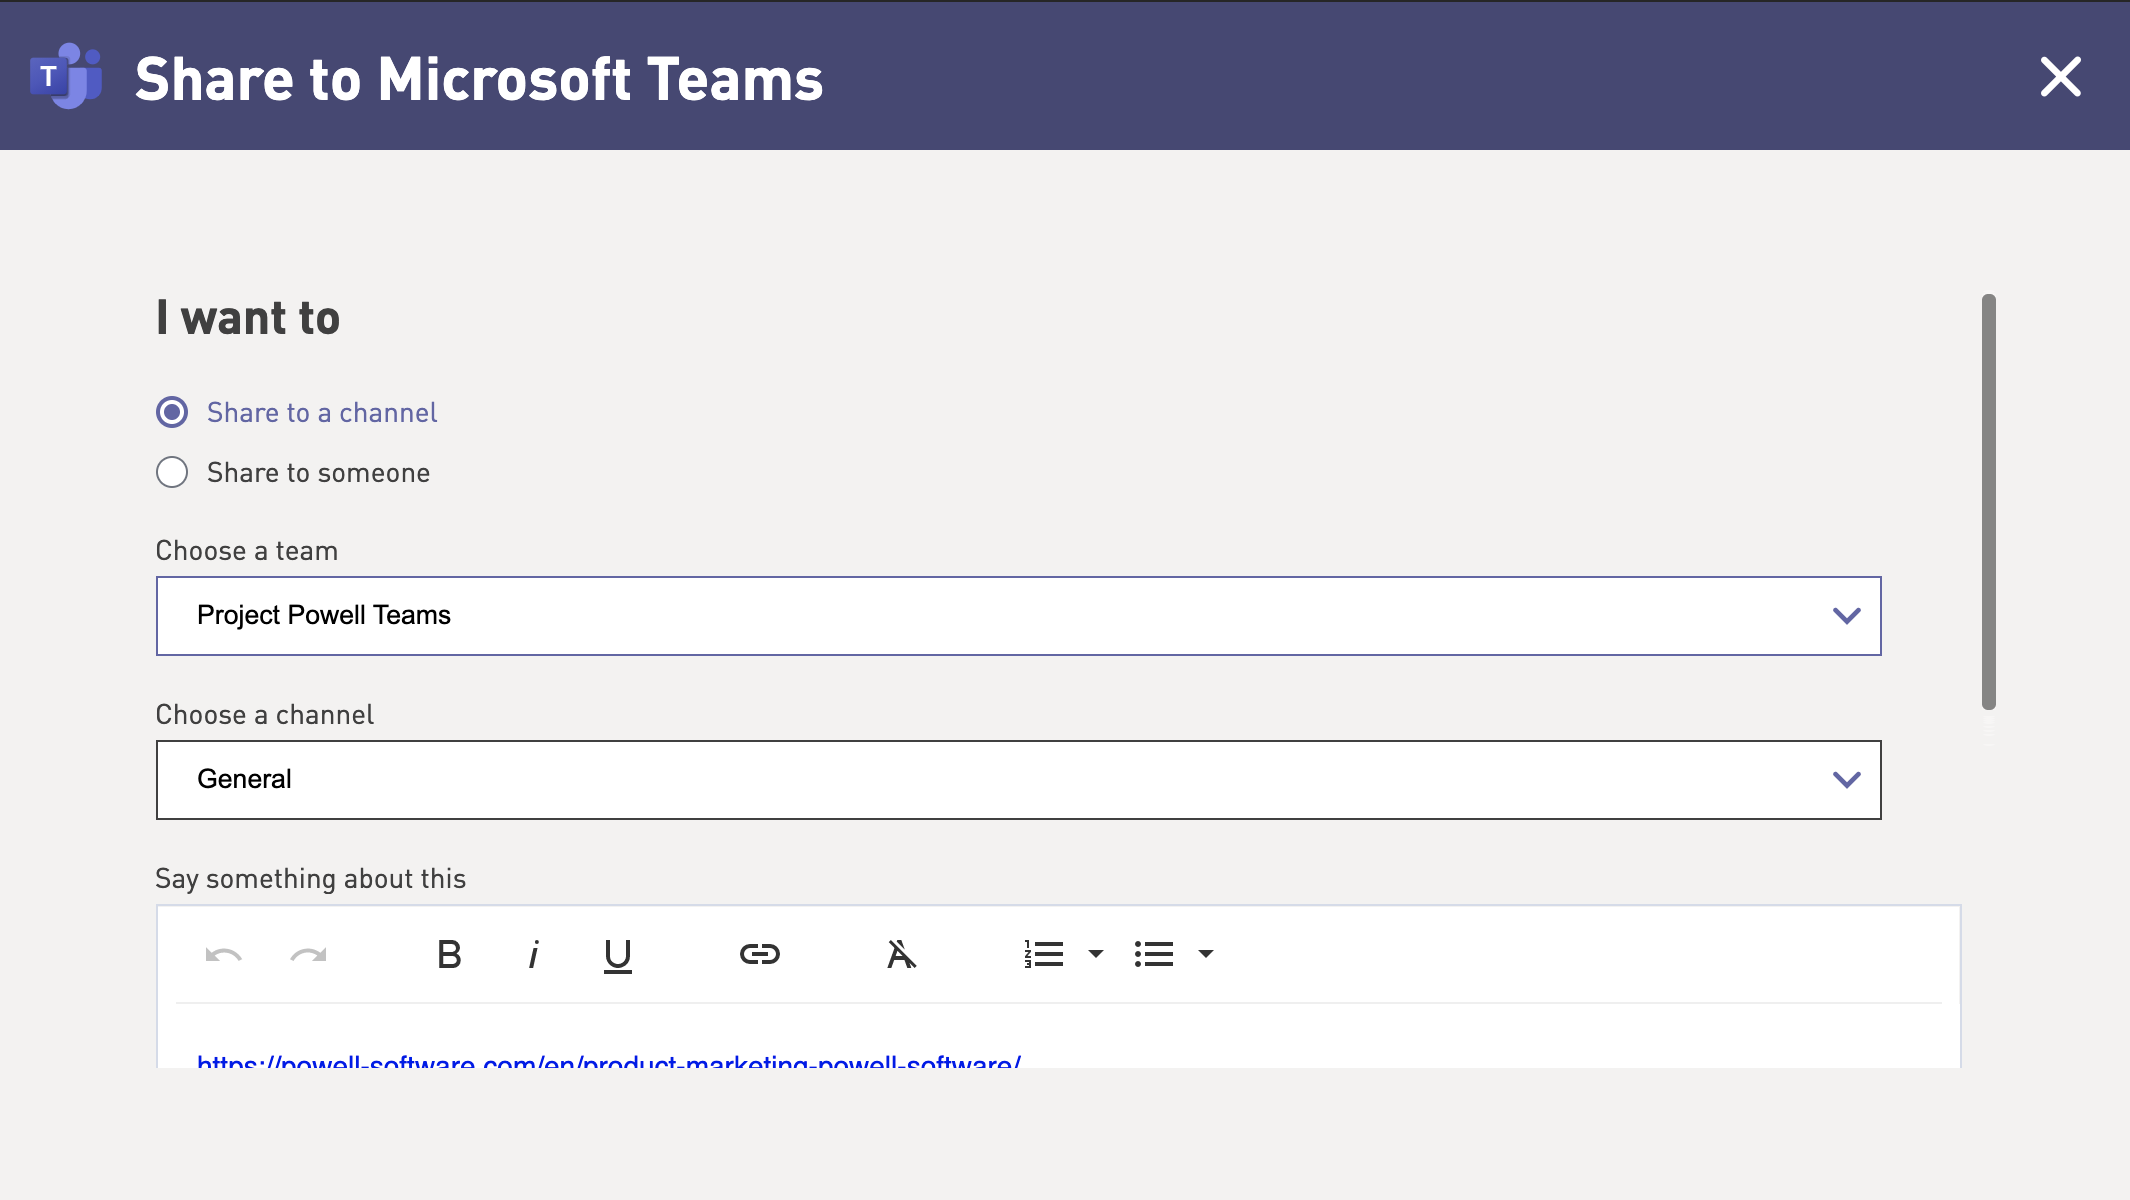2130x1200 pixels.
Task: Toggle italic formatting
Action: point(533,955)
